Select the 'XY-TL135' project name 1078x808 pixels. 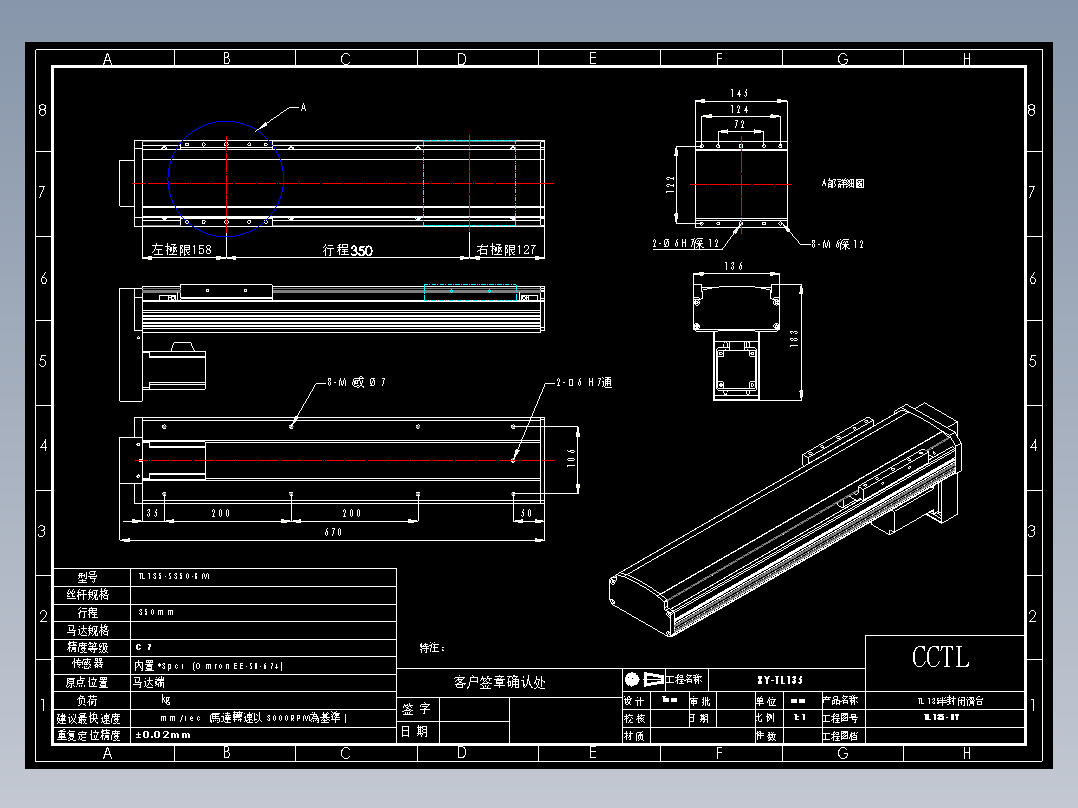pos(780,680)
